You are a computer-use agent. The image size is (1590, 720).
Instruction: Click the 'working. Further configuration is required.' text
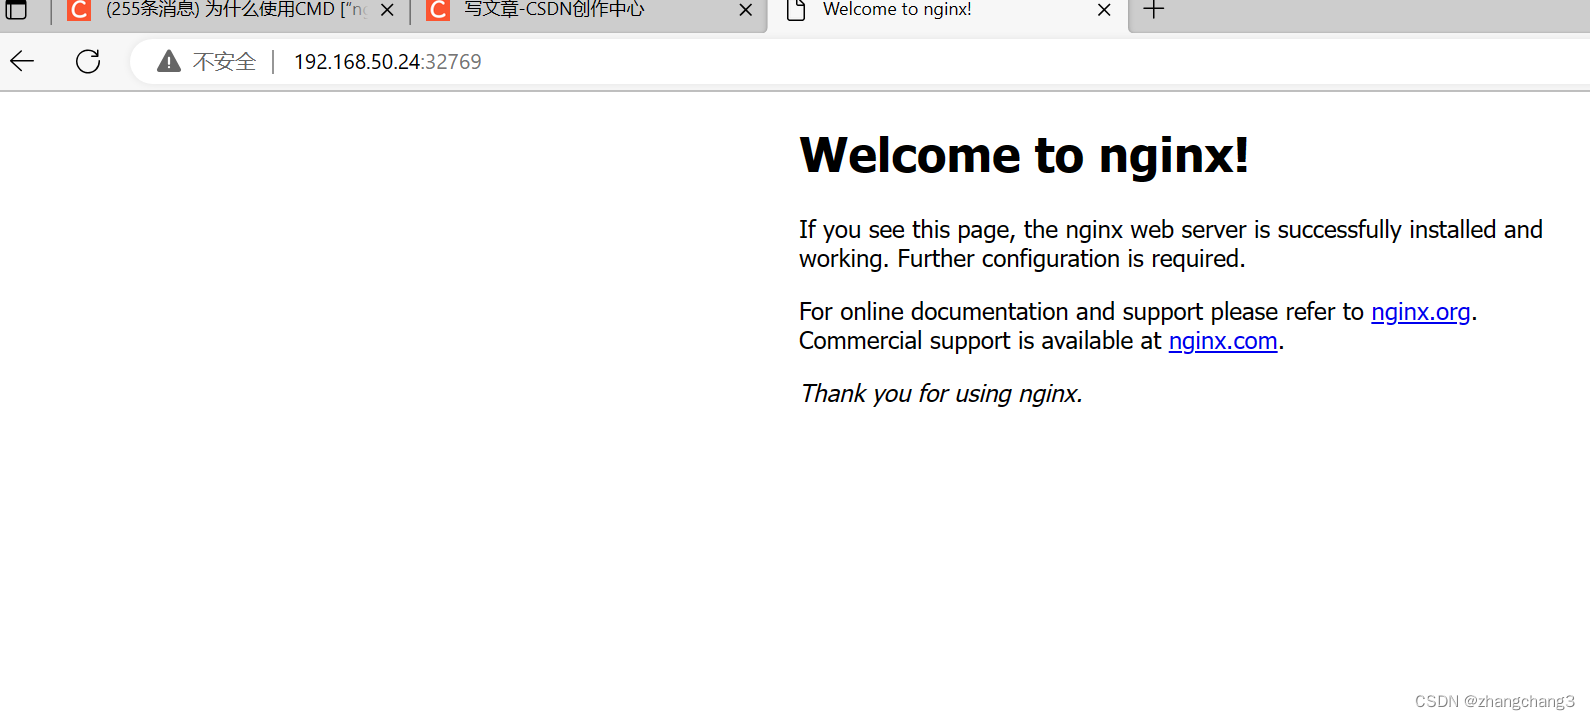pyautogui.click(x=1022, y=259)
